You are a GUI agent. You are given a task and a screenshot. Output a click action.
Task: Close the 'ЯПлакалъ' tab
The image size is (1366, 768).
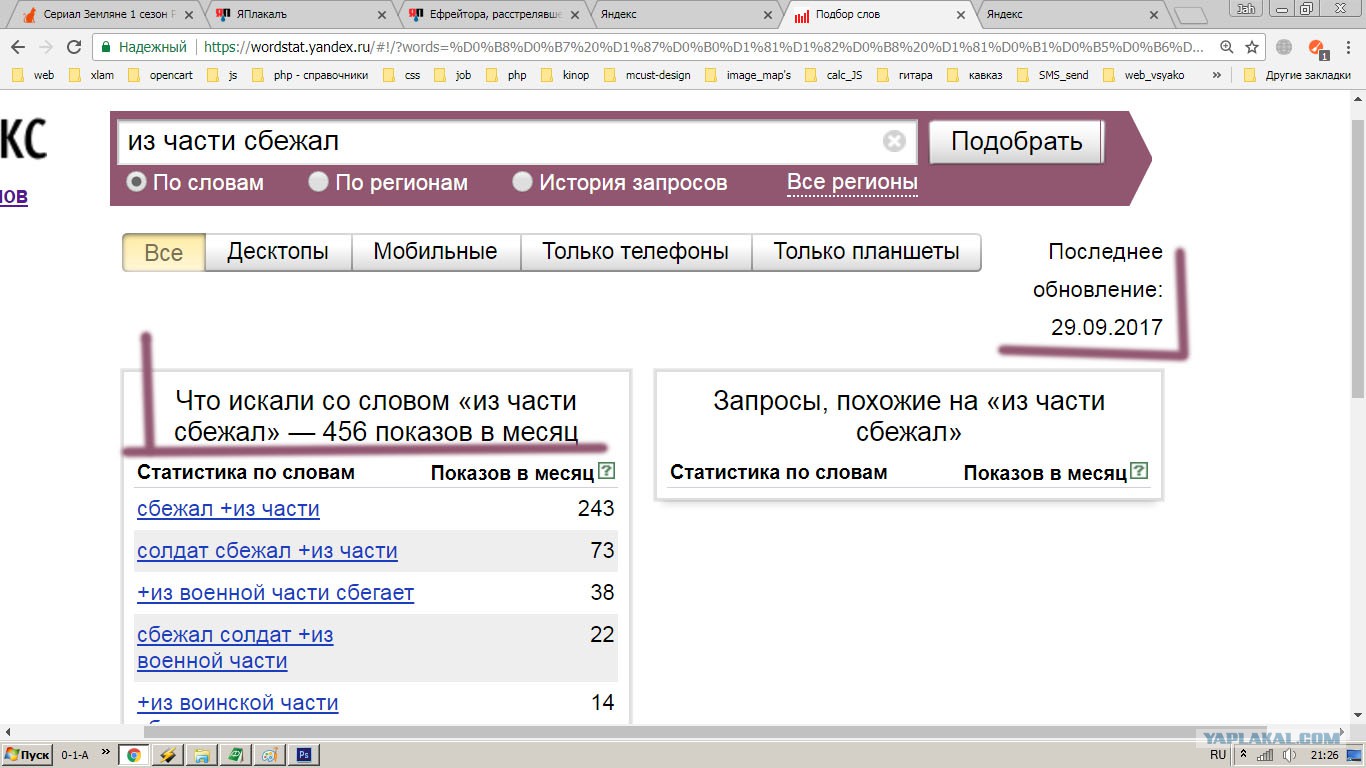(x=384, y=15)
